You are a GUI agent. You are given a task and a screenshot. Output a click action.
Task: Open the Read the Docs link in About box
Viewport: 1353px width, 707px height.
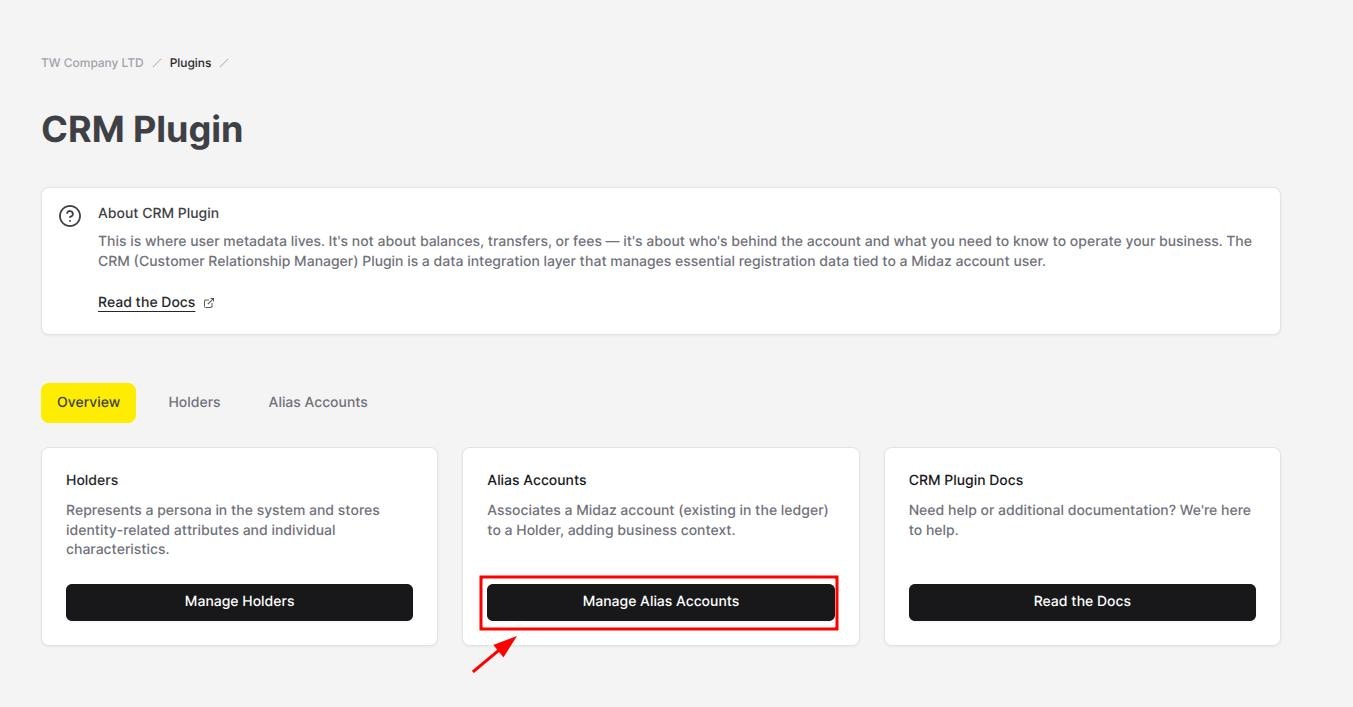(x=147, y=302)
